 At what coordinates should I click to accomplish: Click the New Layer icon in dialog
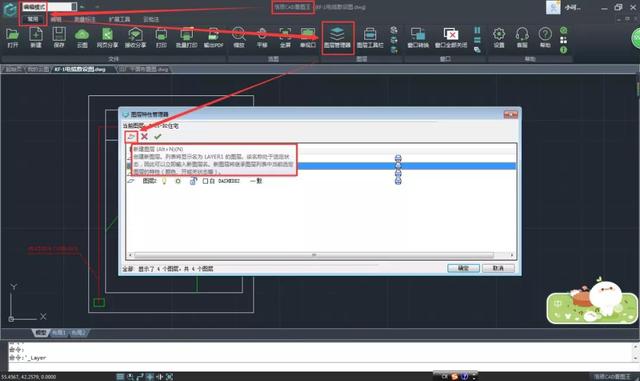[131, 137]
